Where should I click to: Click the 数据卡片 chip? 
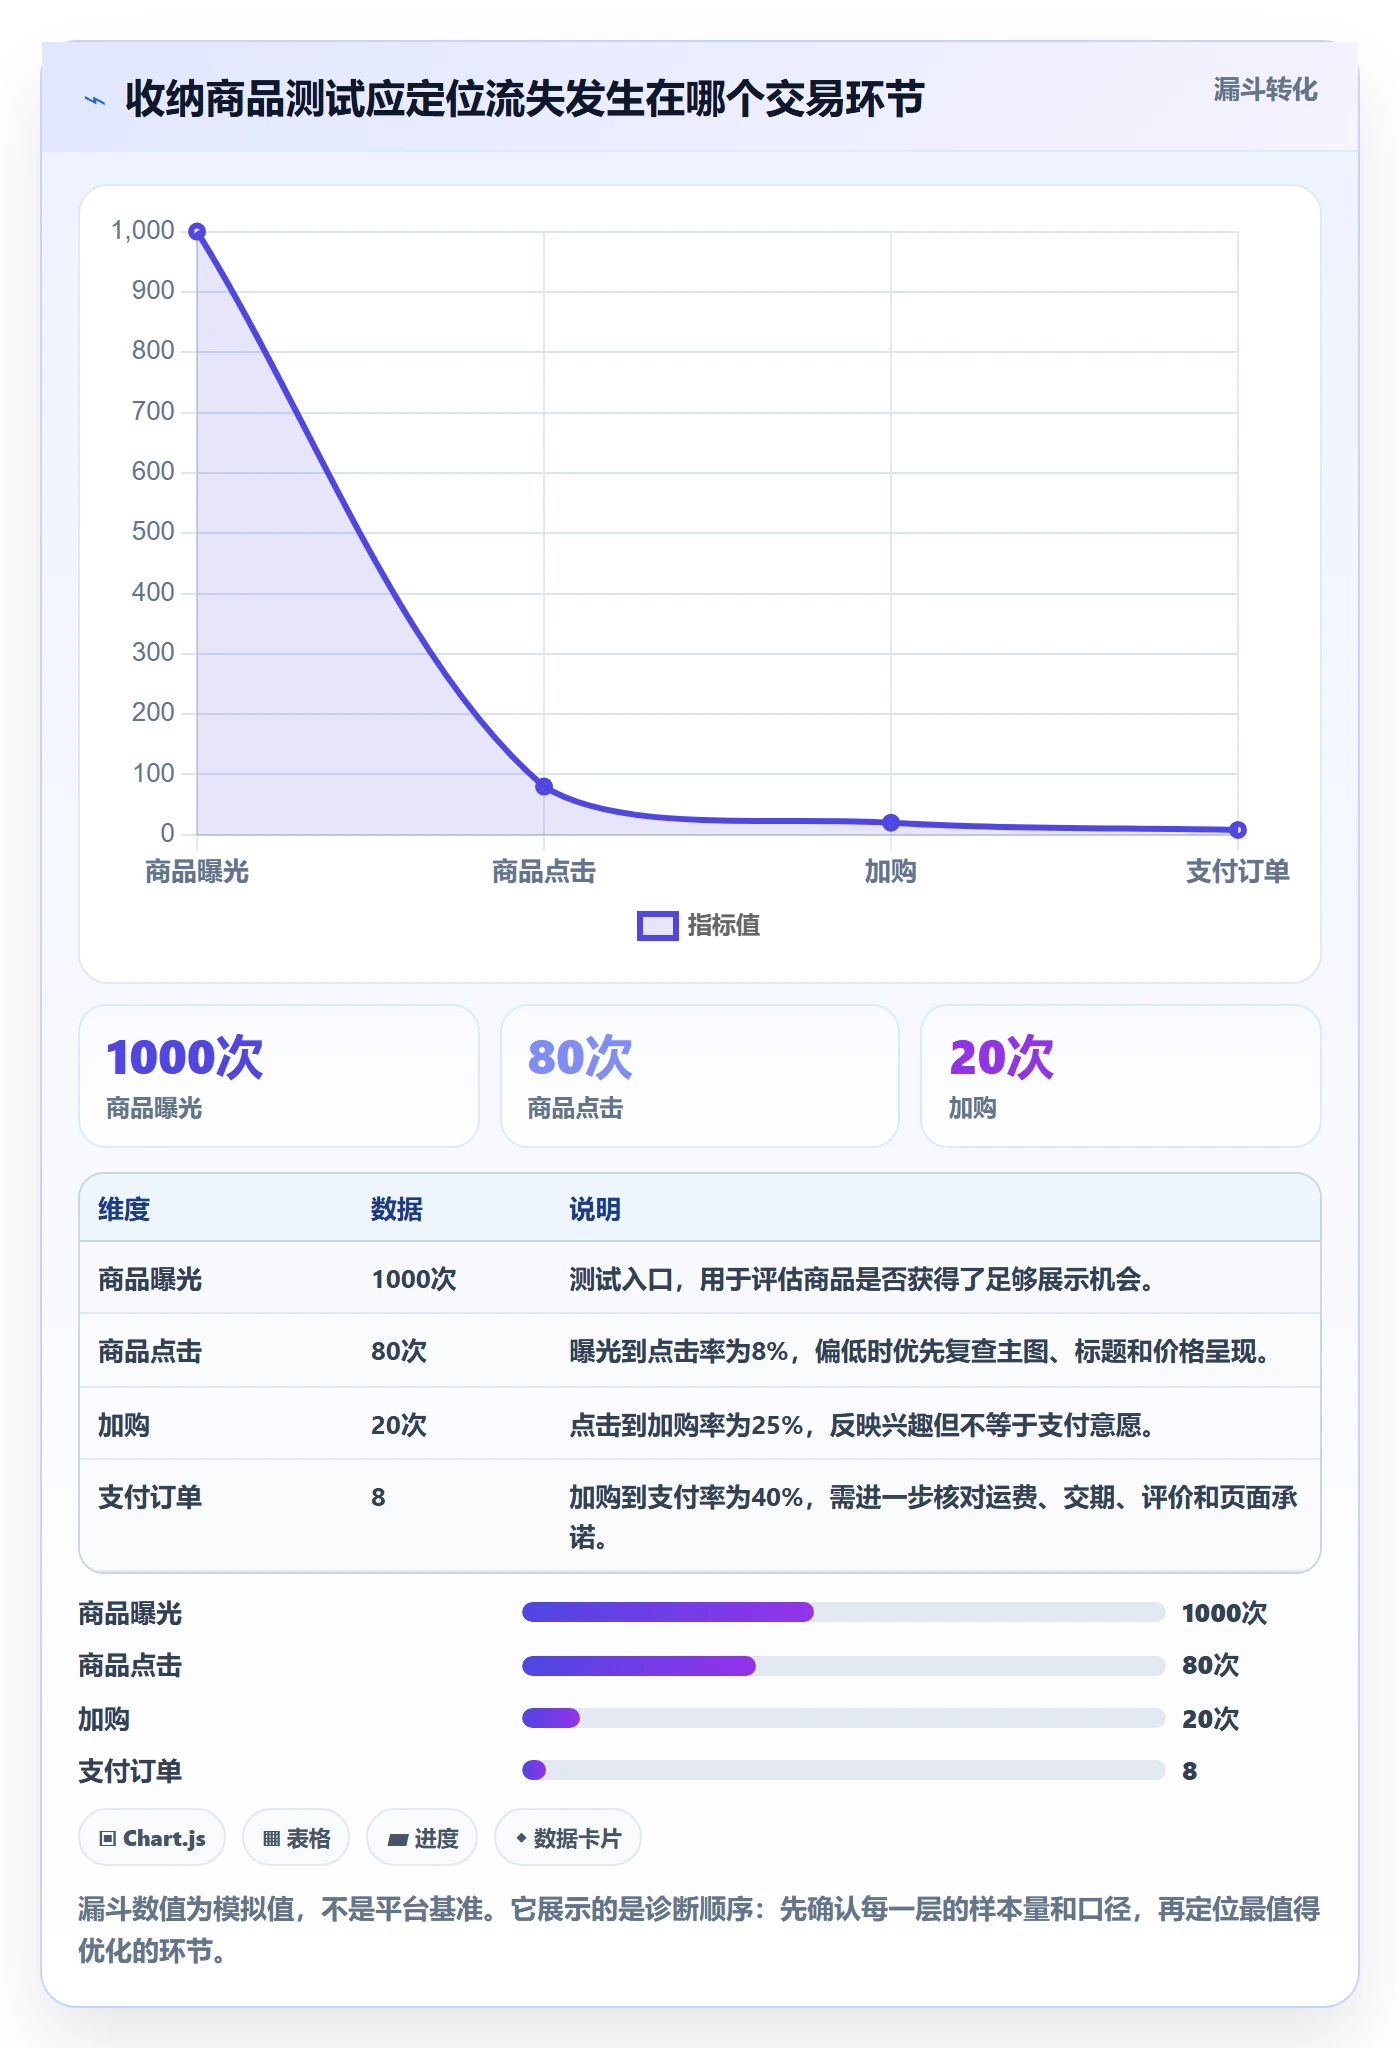(x=568, y=1838)
